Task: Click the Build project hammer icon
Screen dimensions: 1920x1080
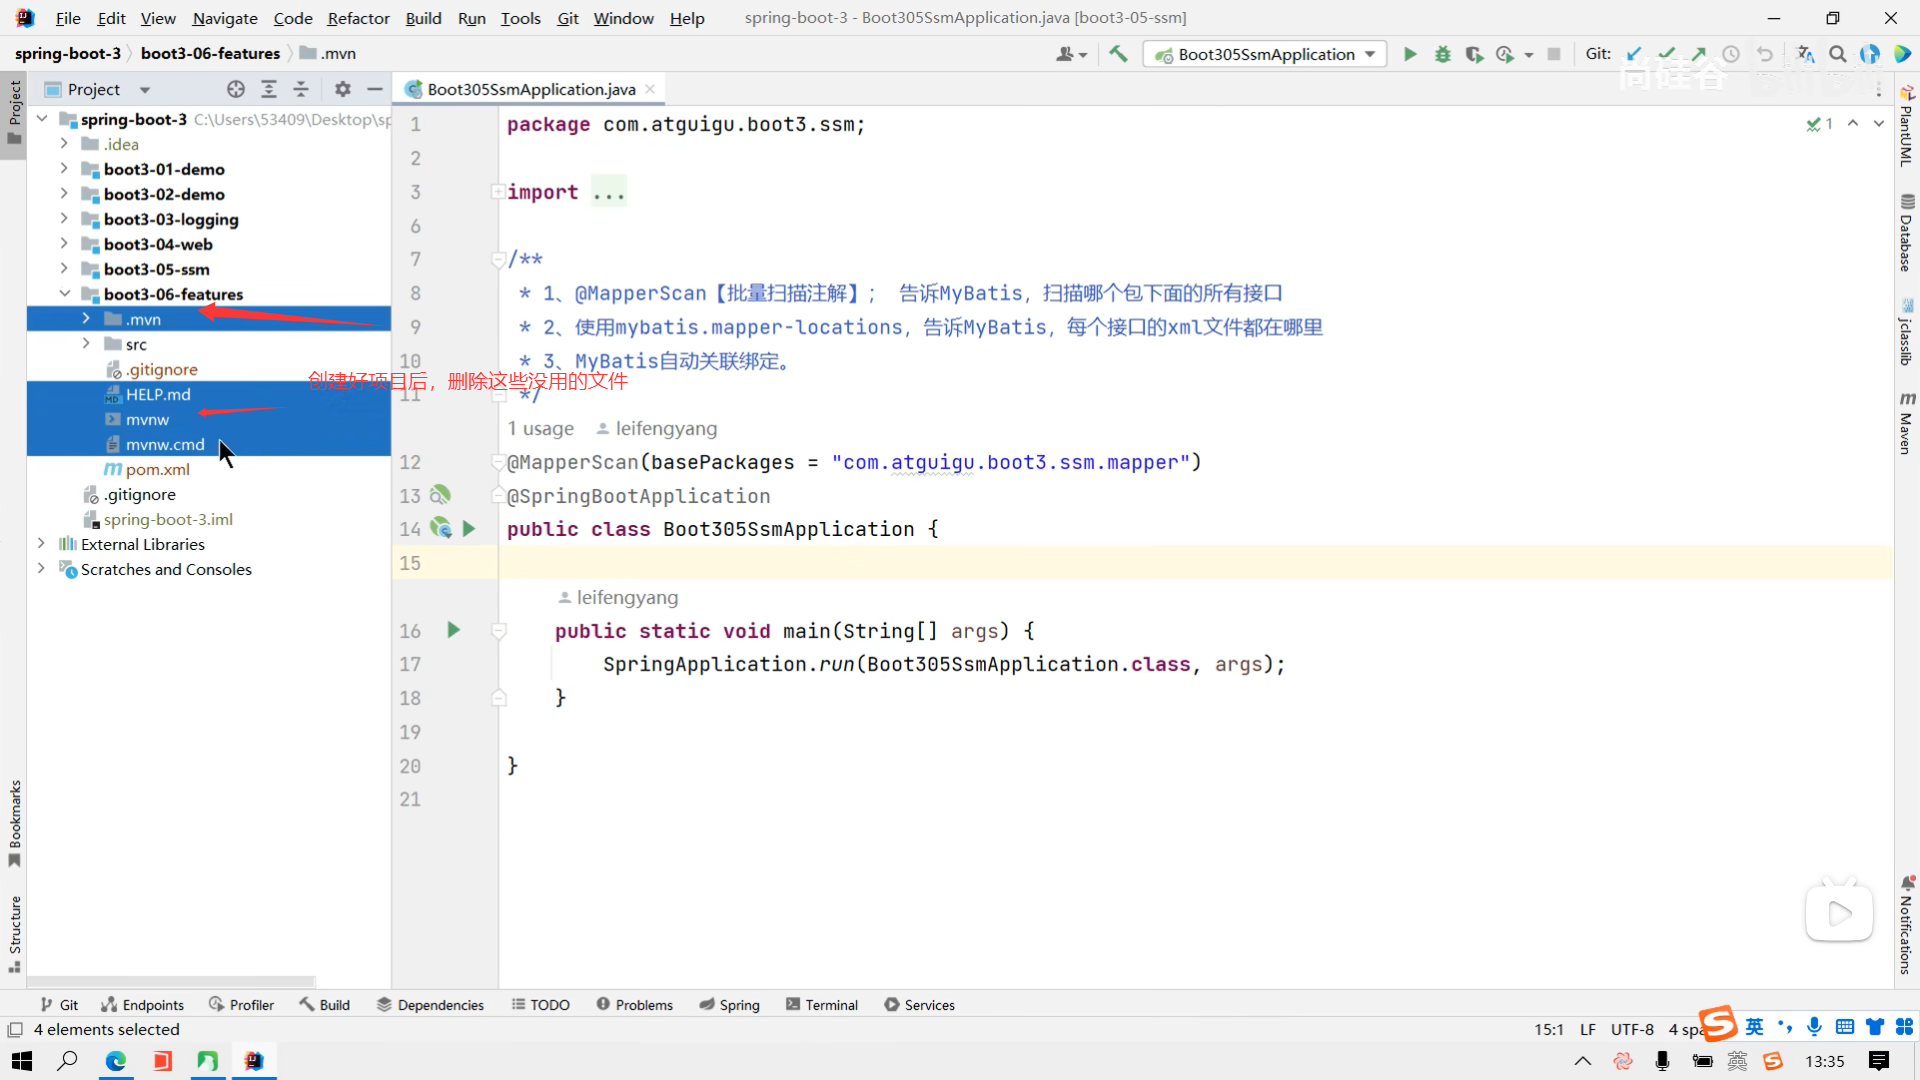Action: pyautogui.click(x=1119, y=54)
